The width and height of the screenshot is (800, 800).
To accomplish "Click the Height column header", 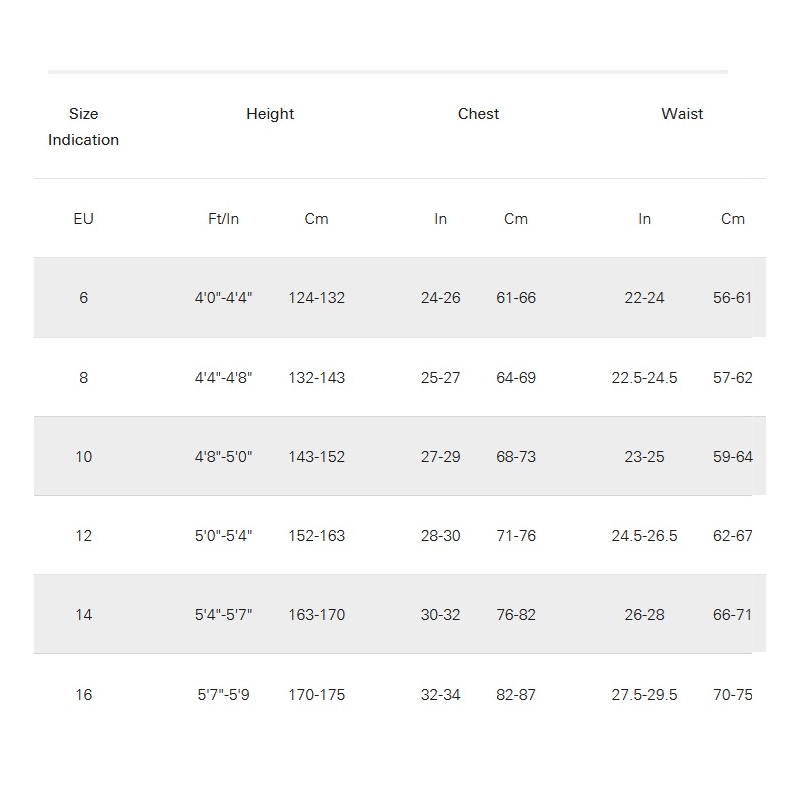I will click(270, 114).
